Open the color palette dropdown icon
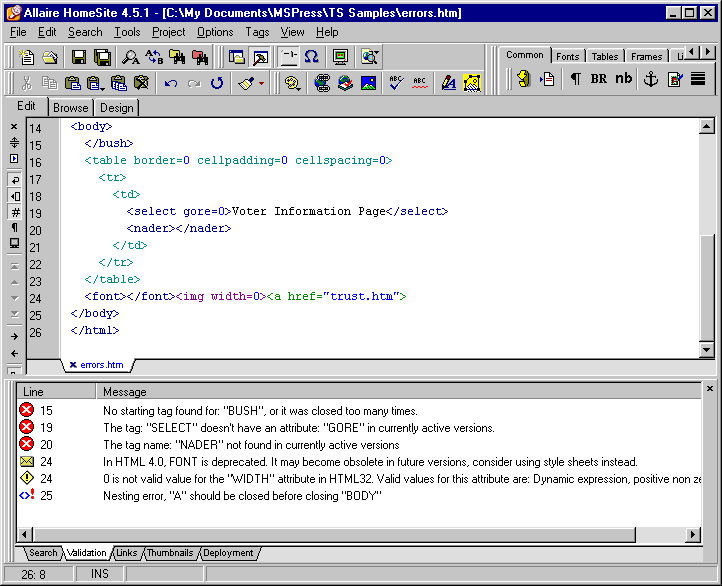Screen dimensions: 722x586 tap(292, 83)
